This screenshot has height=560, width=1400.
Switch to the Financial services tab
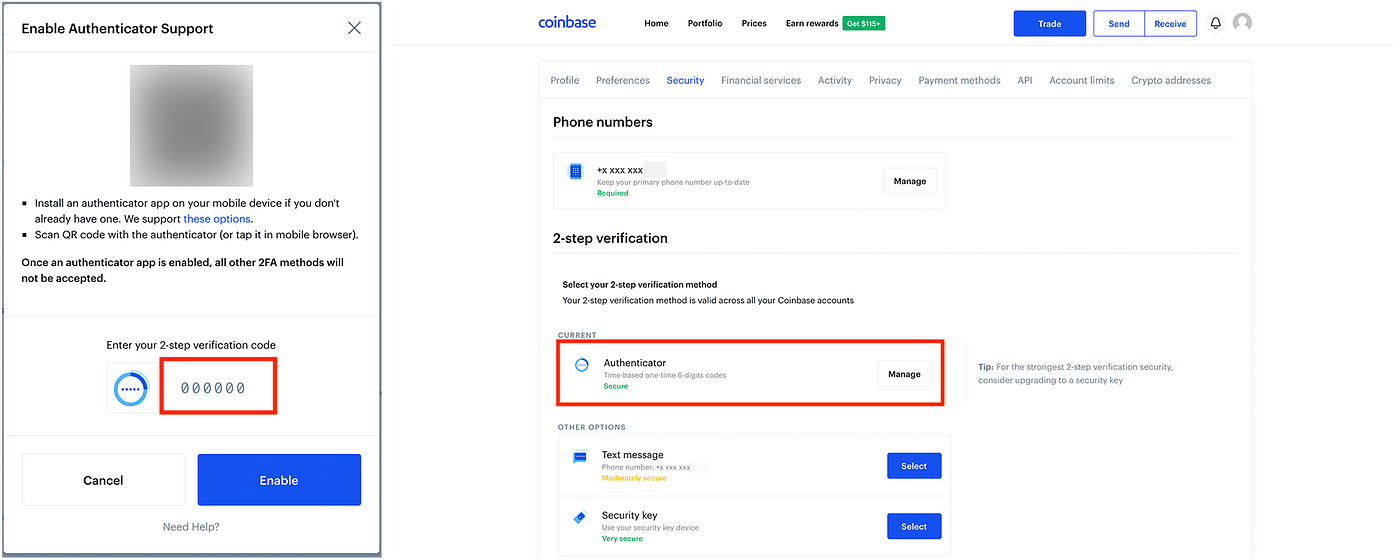(x=761, y=80)
